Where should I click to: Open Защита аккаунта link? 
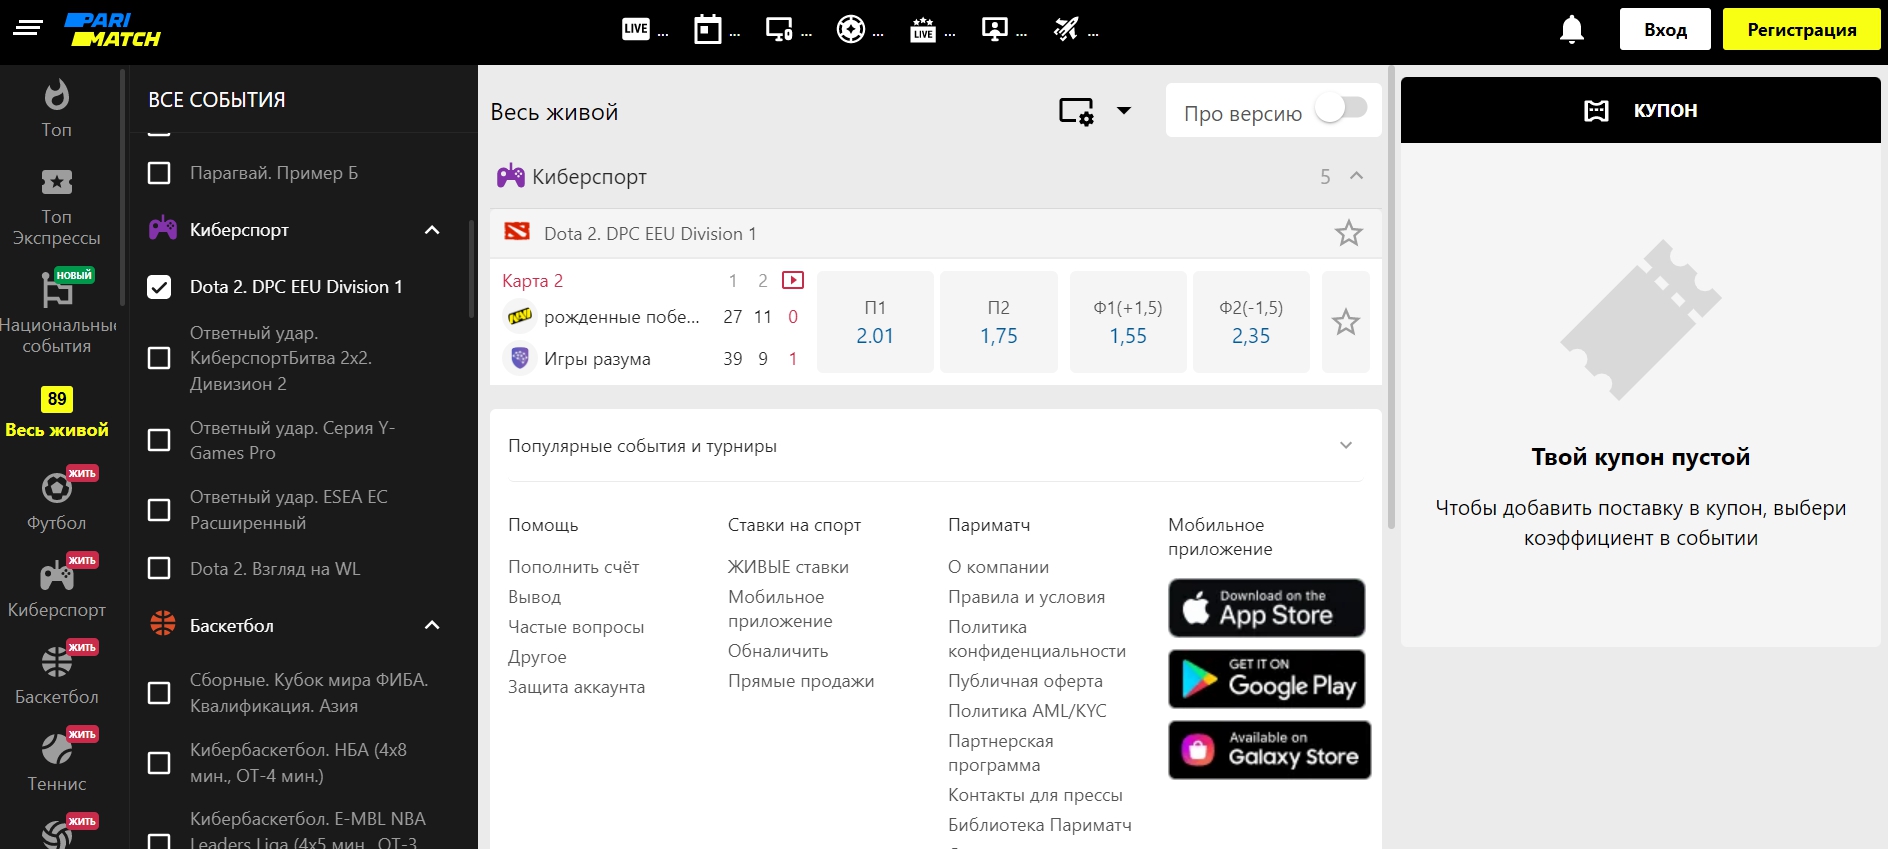pos(576,687)
